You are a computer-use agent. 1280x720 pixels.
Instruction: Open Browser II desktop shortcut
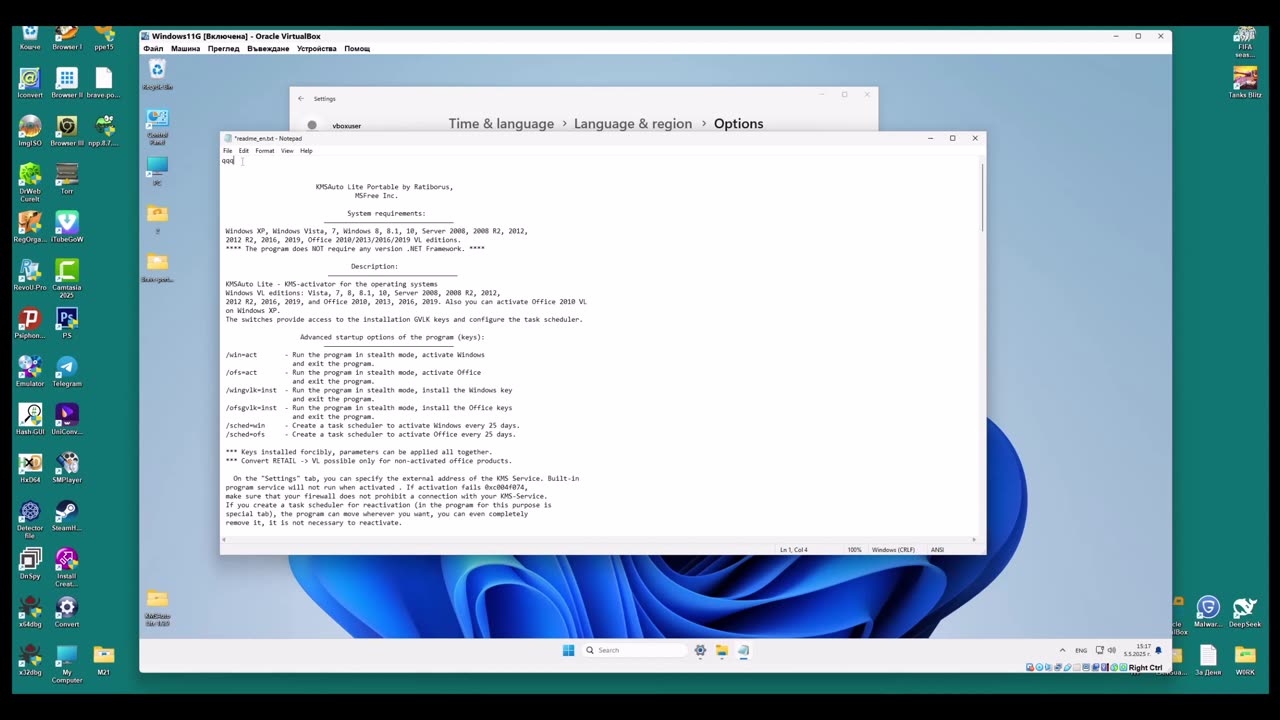click(x=67, y=83)
